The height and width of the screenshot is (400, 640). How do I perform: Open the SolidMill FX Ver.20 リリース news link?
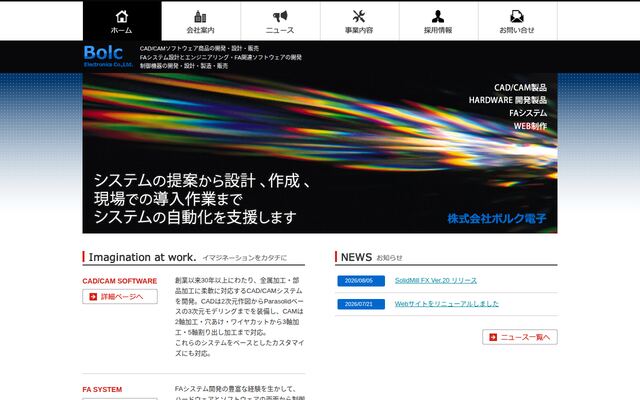click(436, 280)
